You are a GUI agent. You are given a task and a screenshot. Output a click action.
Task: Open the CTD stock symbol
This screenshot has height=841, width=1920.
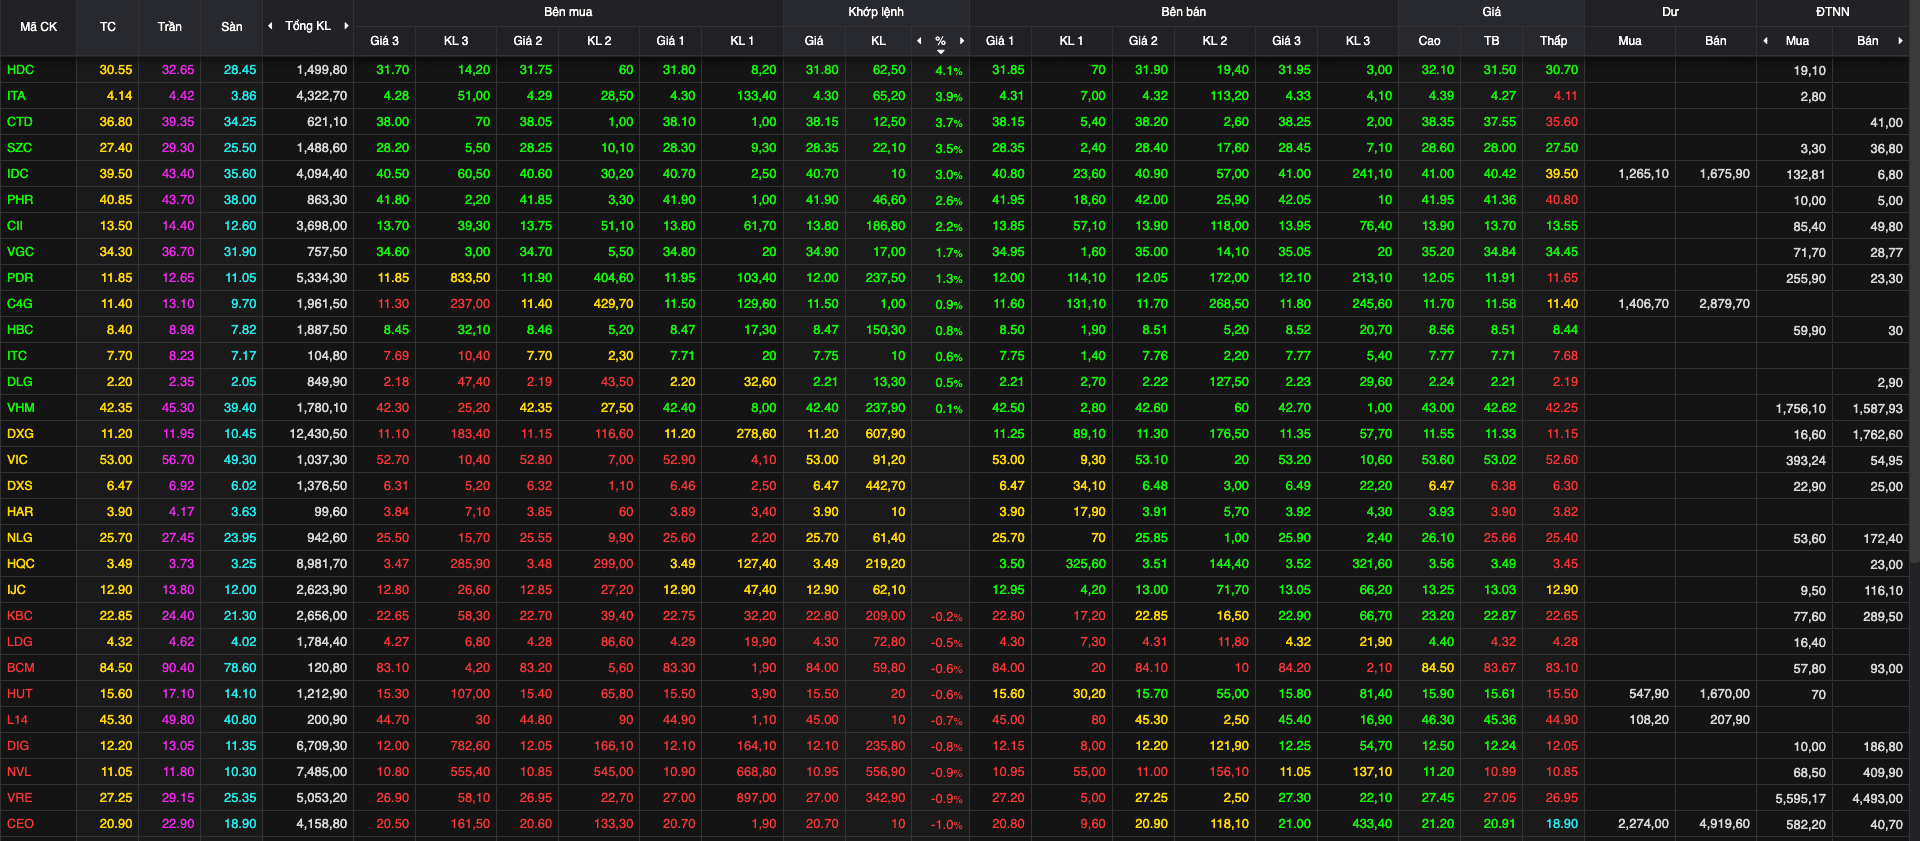(x=20, y=122)
